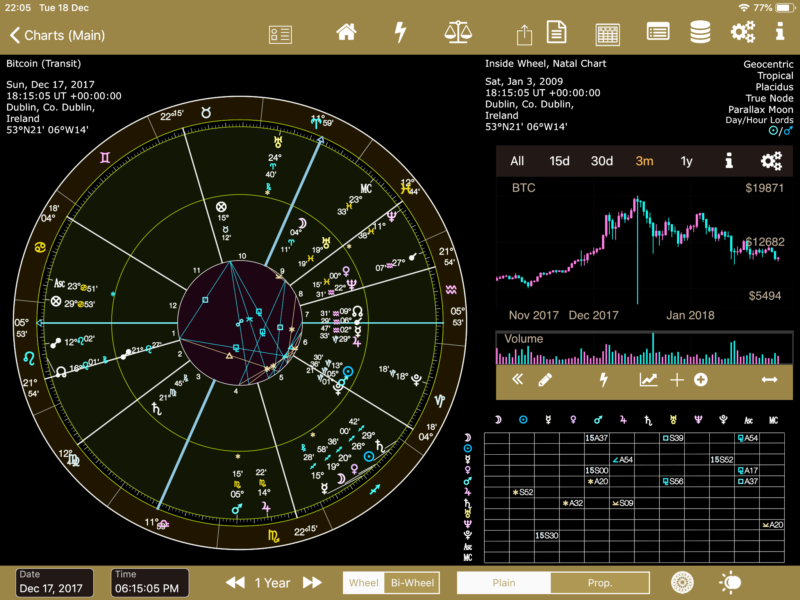Select the Plain aspect grid mode
Screen dimensions: 800x600
[503, 582]
